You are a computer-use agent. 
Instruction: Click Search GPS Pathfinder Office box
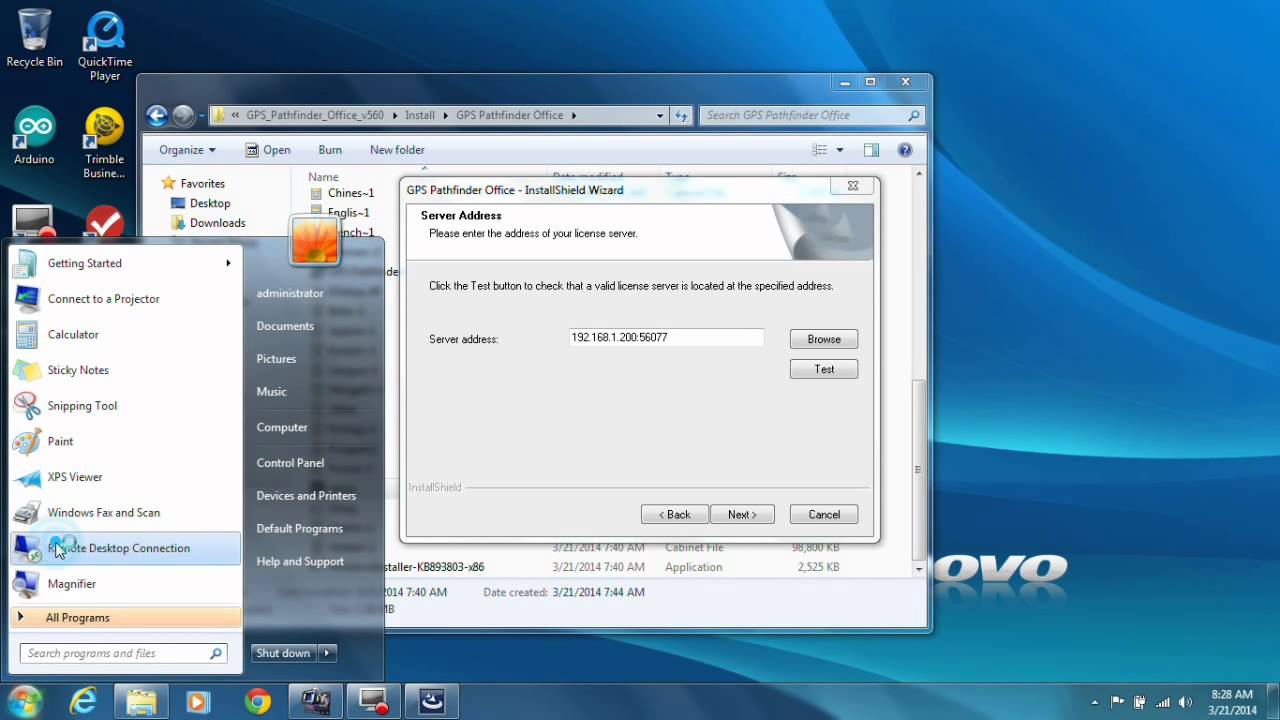click(811, 115)
